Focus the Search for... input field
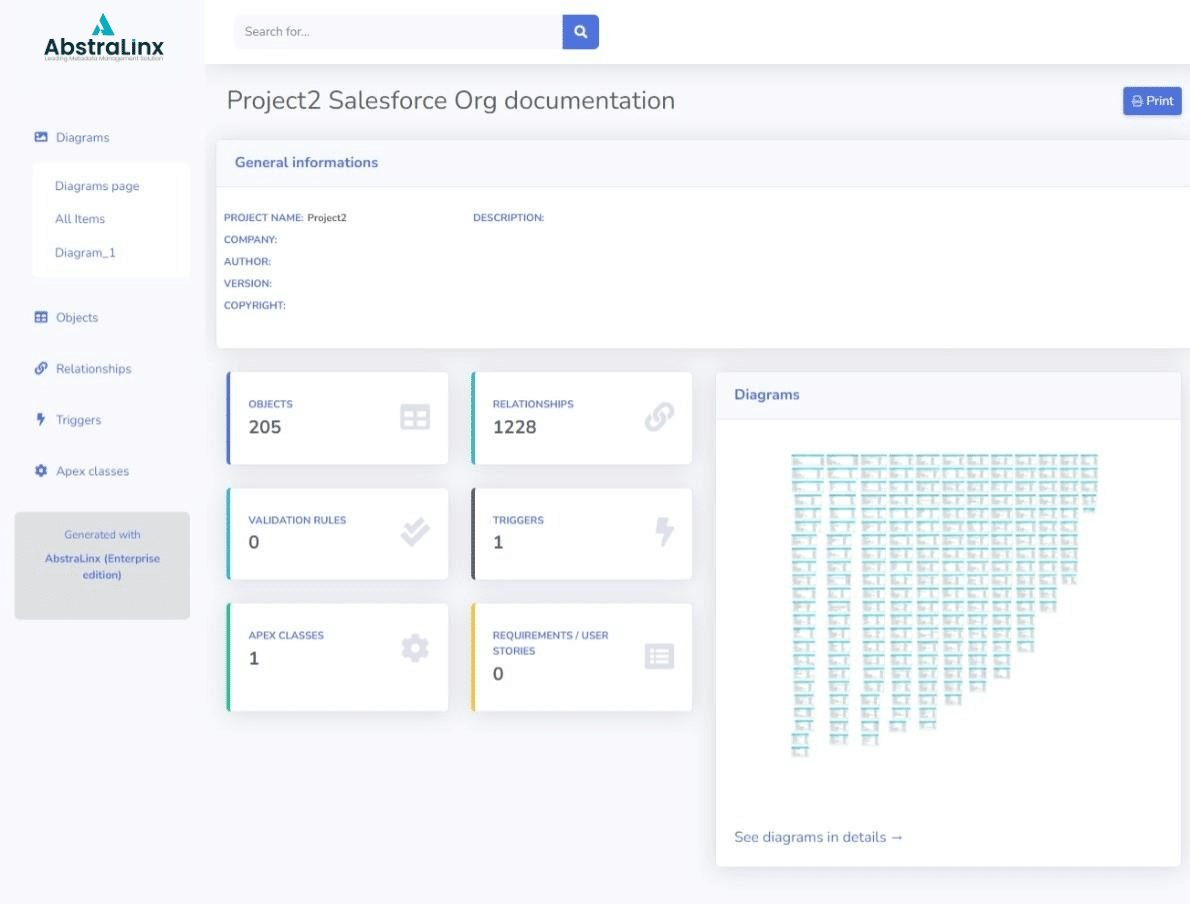The height and width of the screenshot is (904, 1190). (x=398, y=32)
